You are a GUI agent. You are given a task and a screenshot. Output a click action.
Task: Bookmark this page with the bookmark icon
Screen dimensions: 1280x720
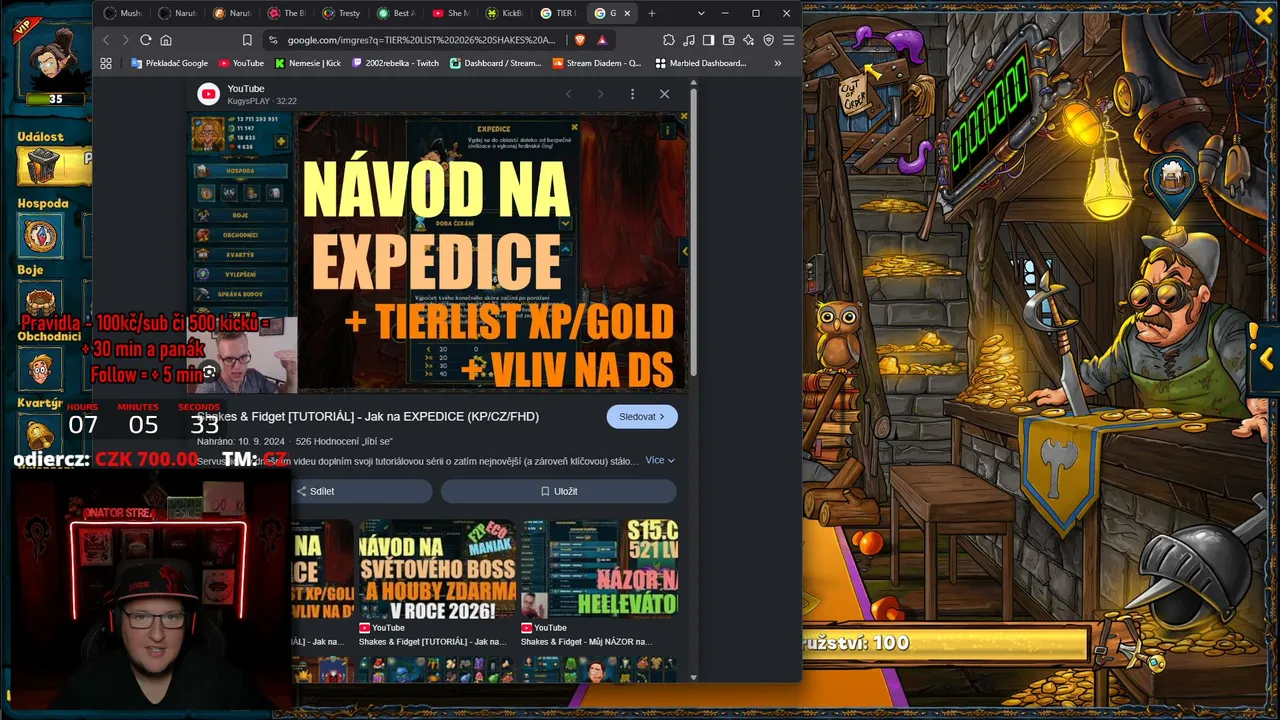[x=247, y=40]
